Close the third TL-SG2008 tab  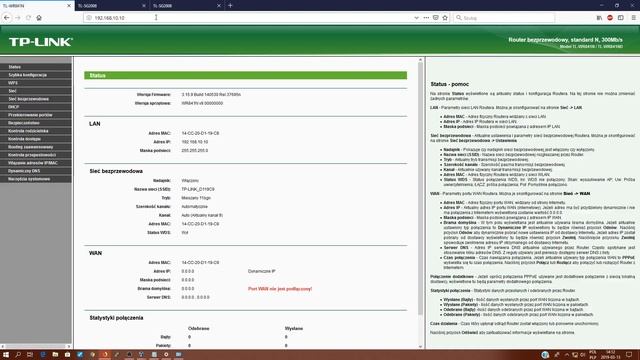(219, 6)
